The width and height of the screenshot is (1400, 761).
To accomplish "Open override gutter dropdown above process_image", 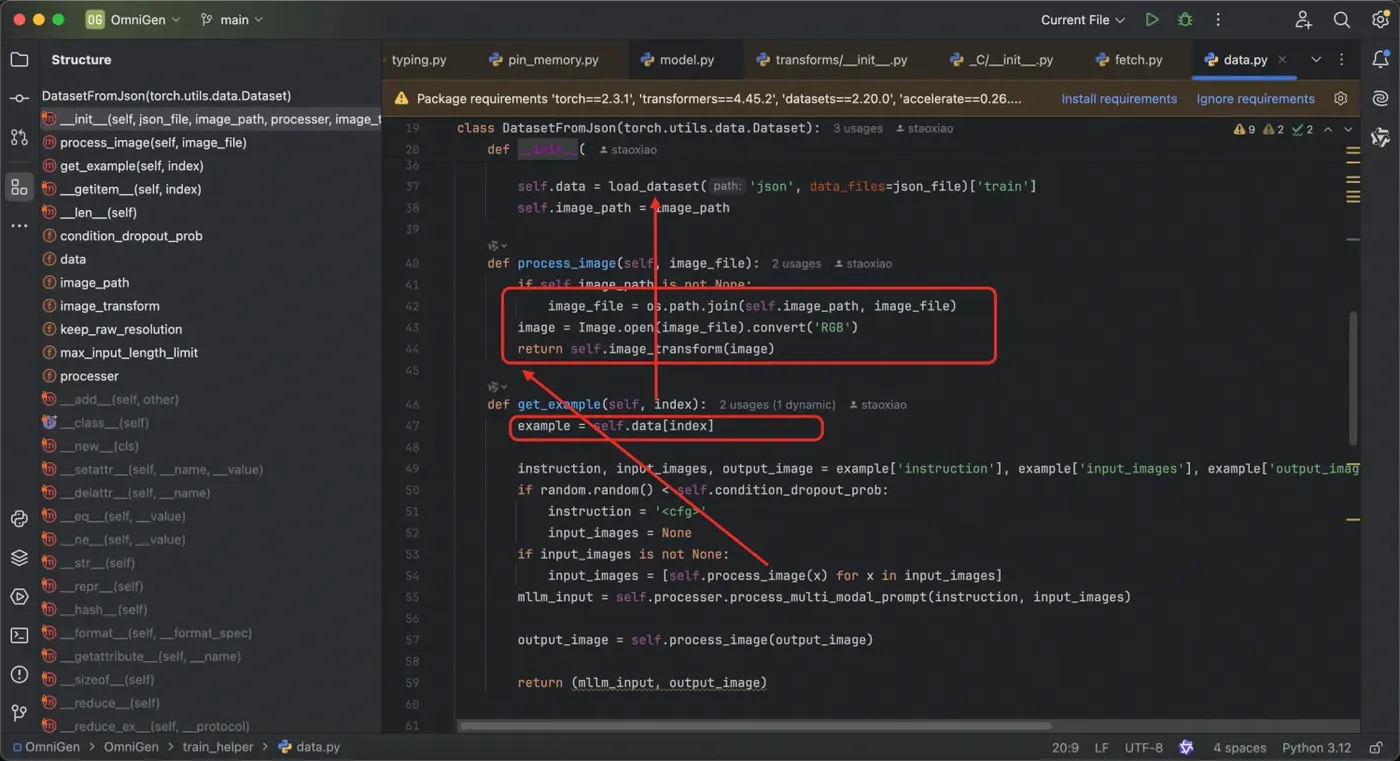I will [x=497, y=245].
